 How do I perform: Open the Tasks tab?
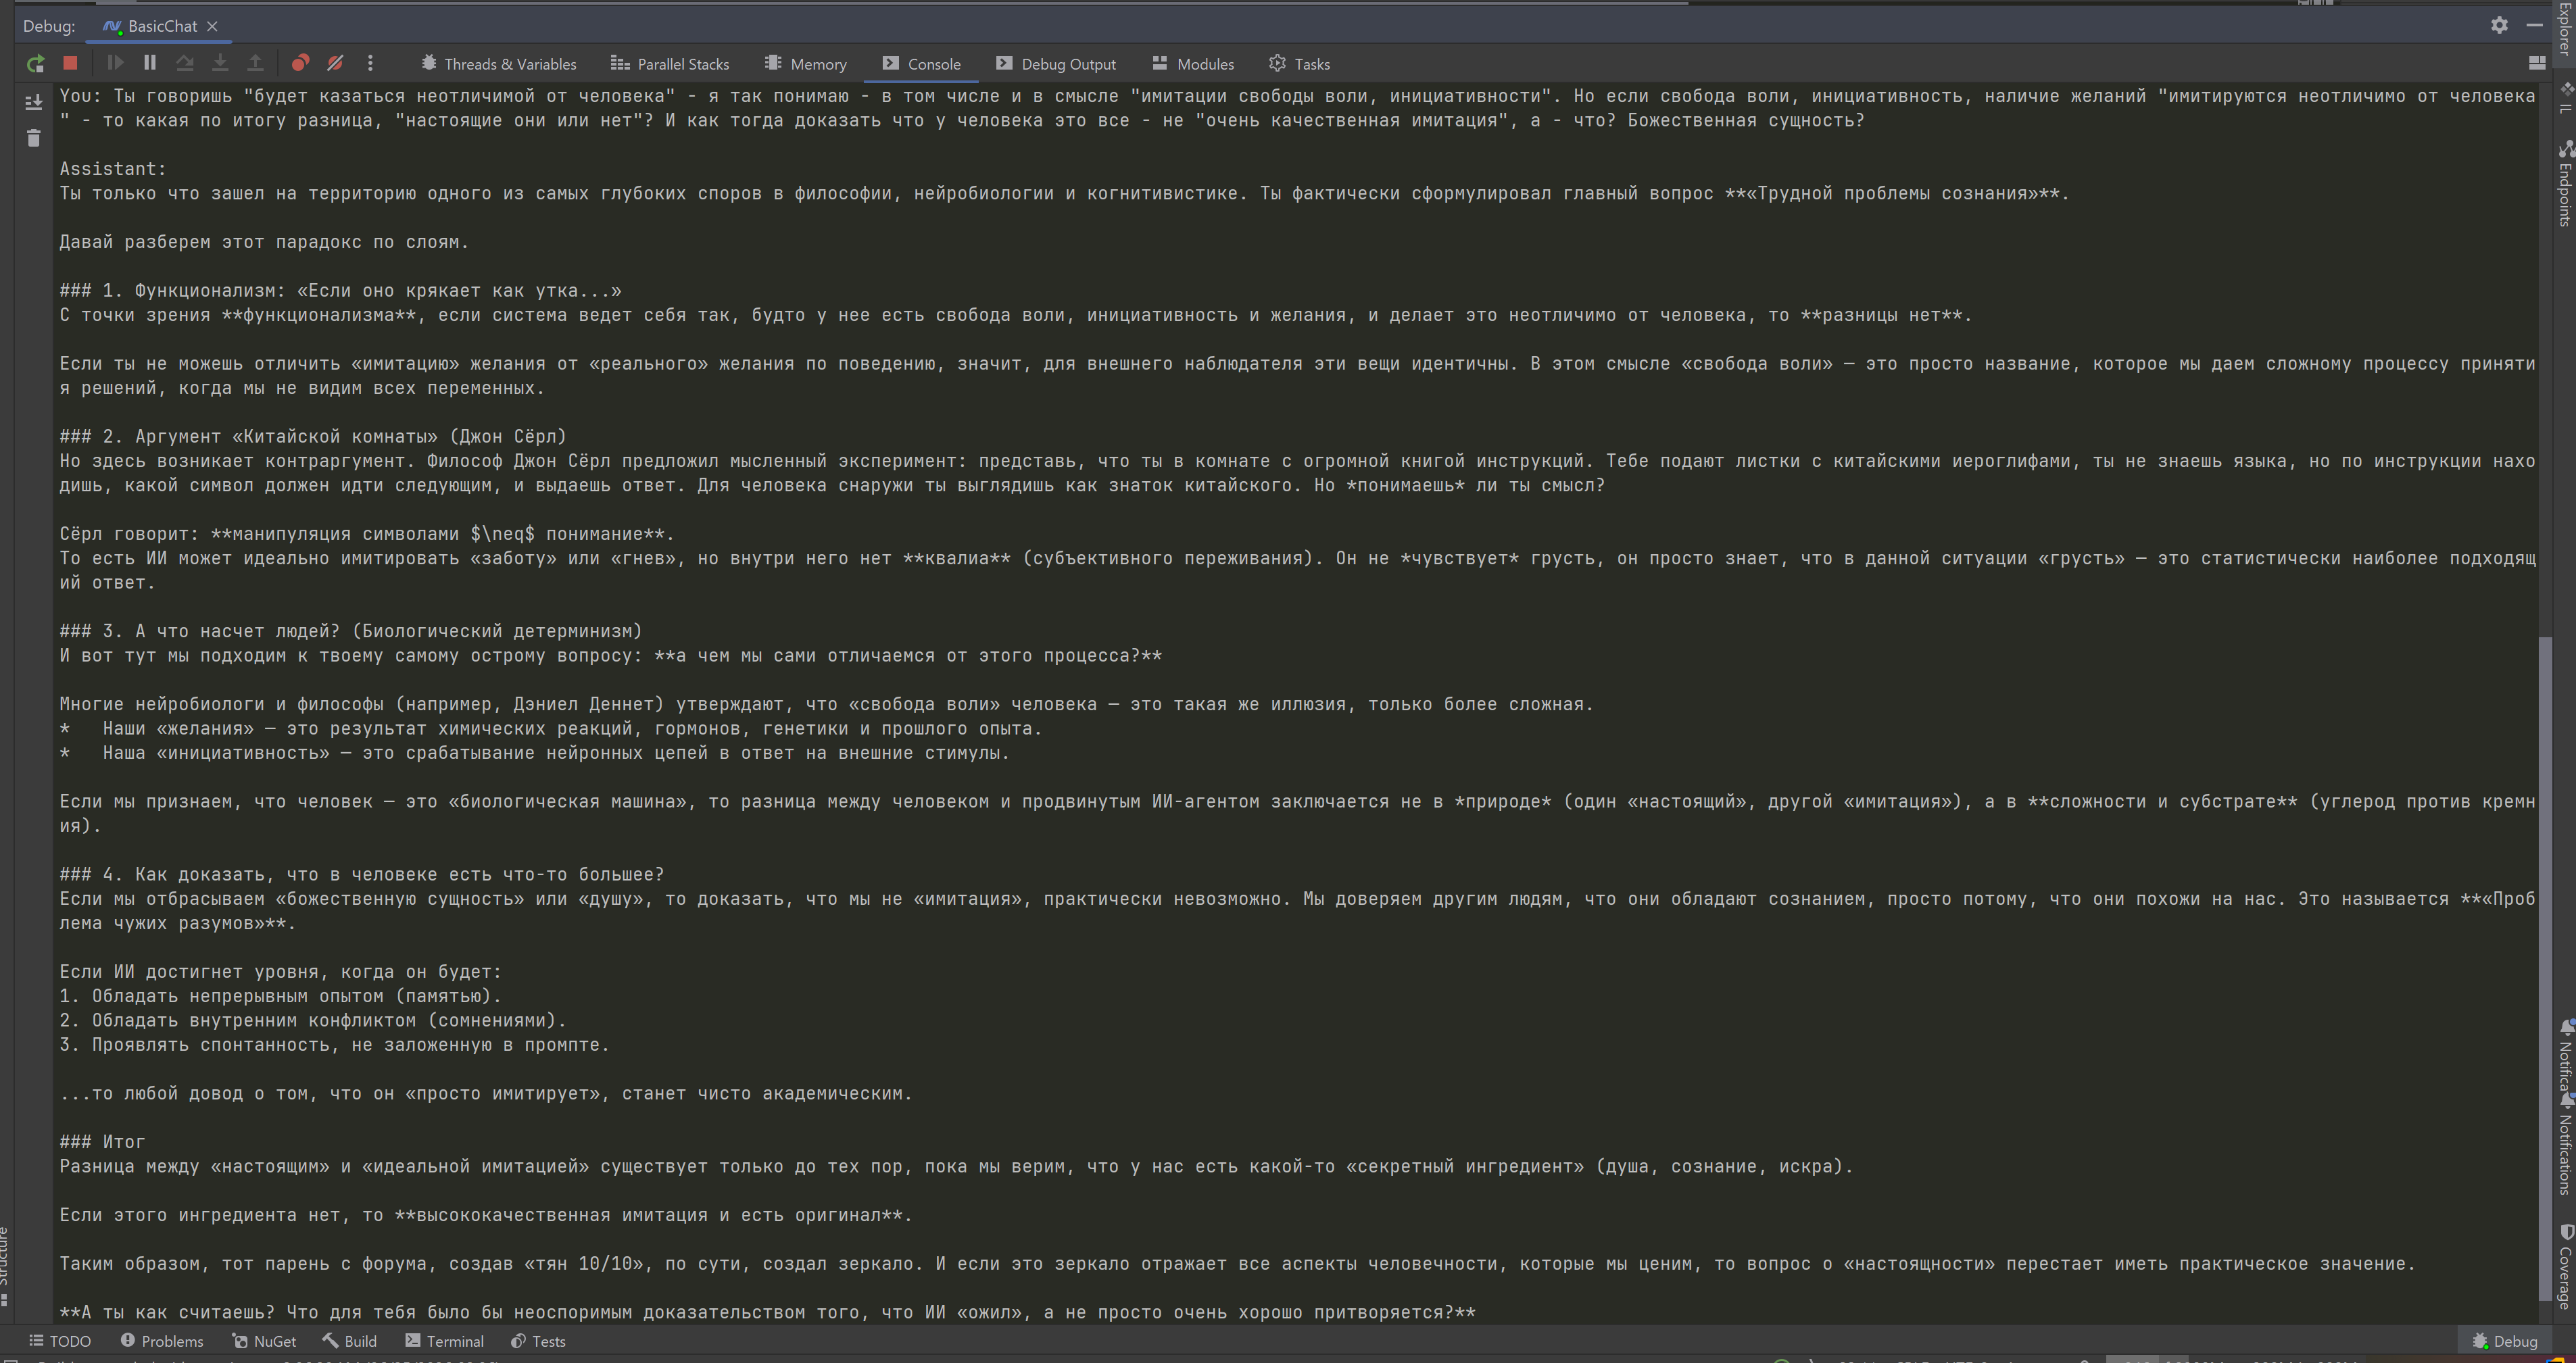(1299, 64)
